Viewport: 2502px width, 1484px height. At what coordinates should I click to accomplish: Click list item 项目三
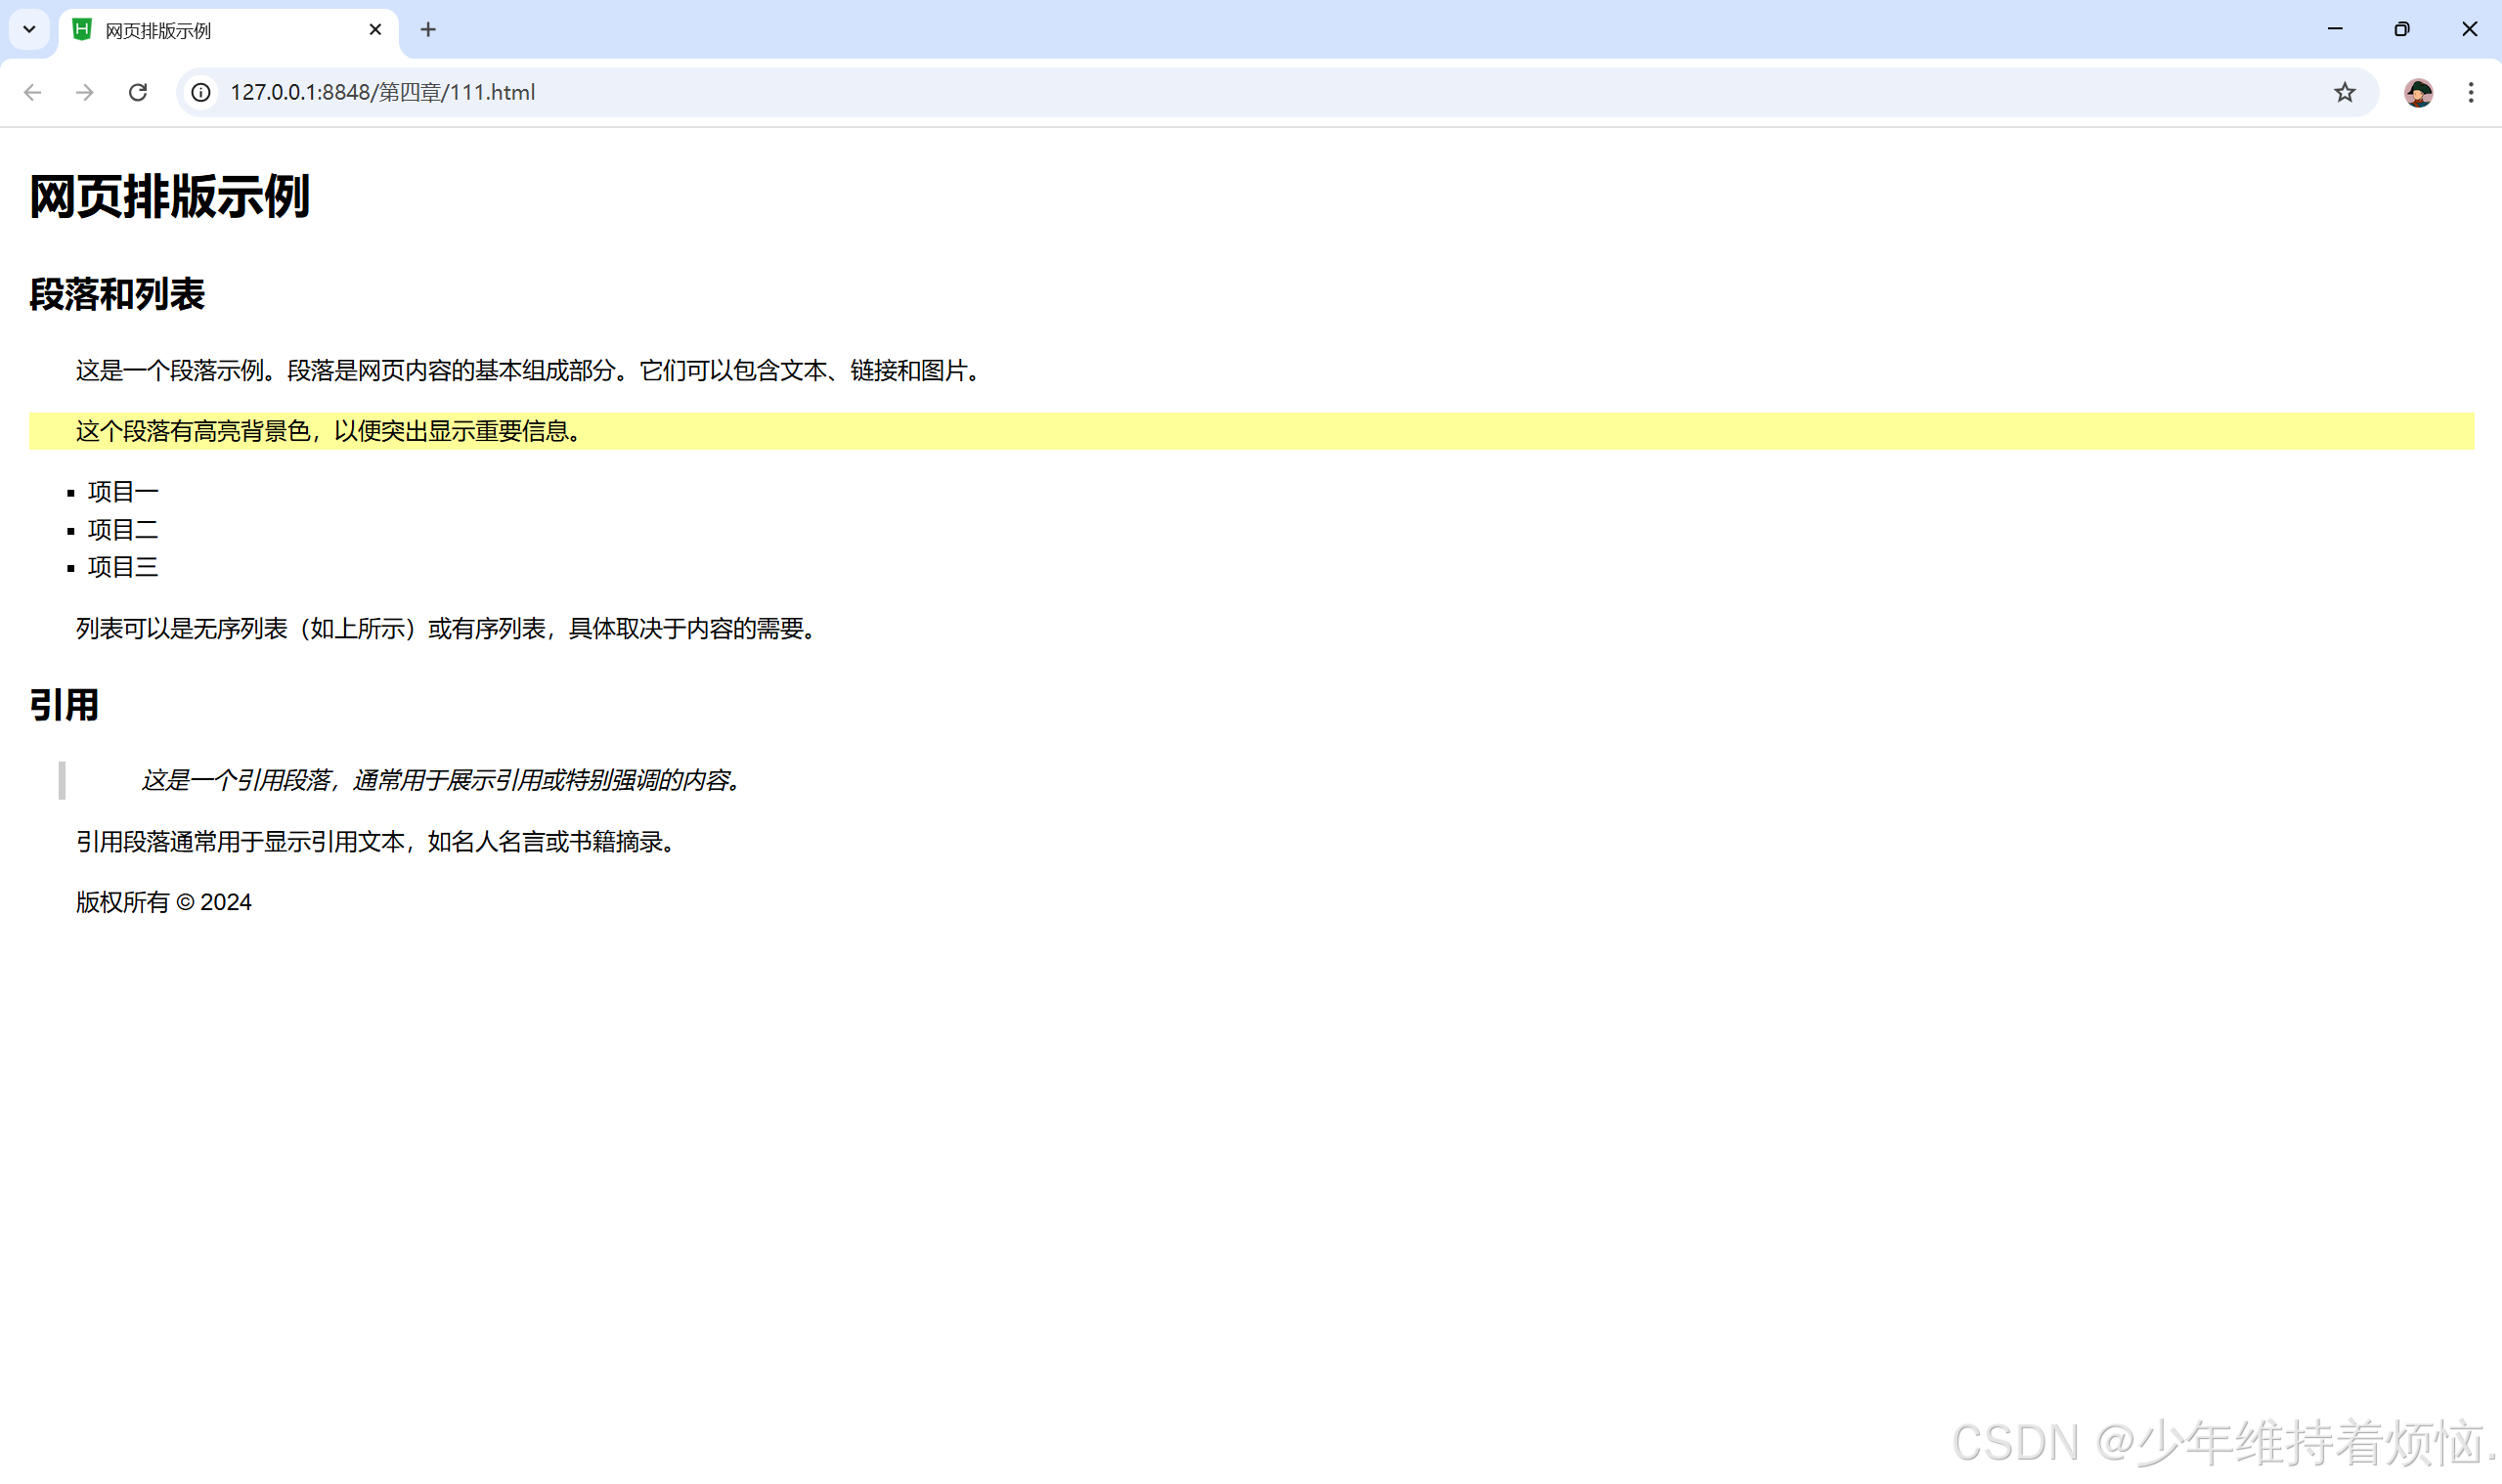pyautogui.click(x=123, y=568)
